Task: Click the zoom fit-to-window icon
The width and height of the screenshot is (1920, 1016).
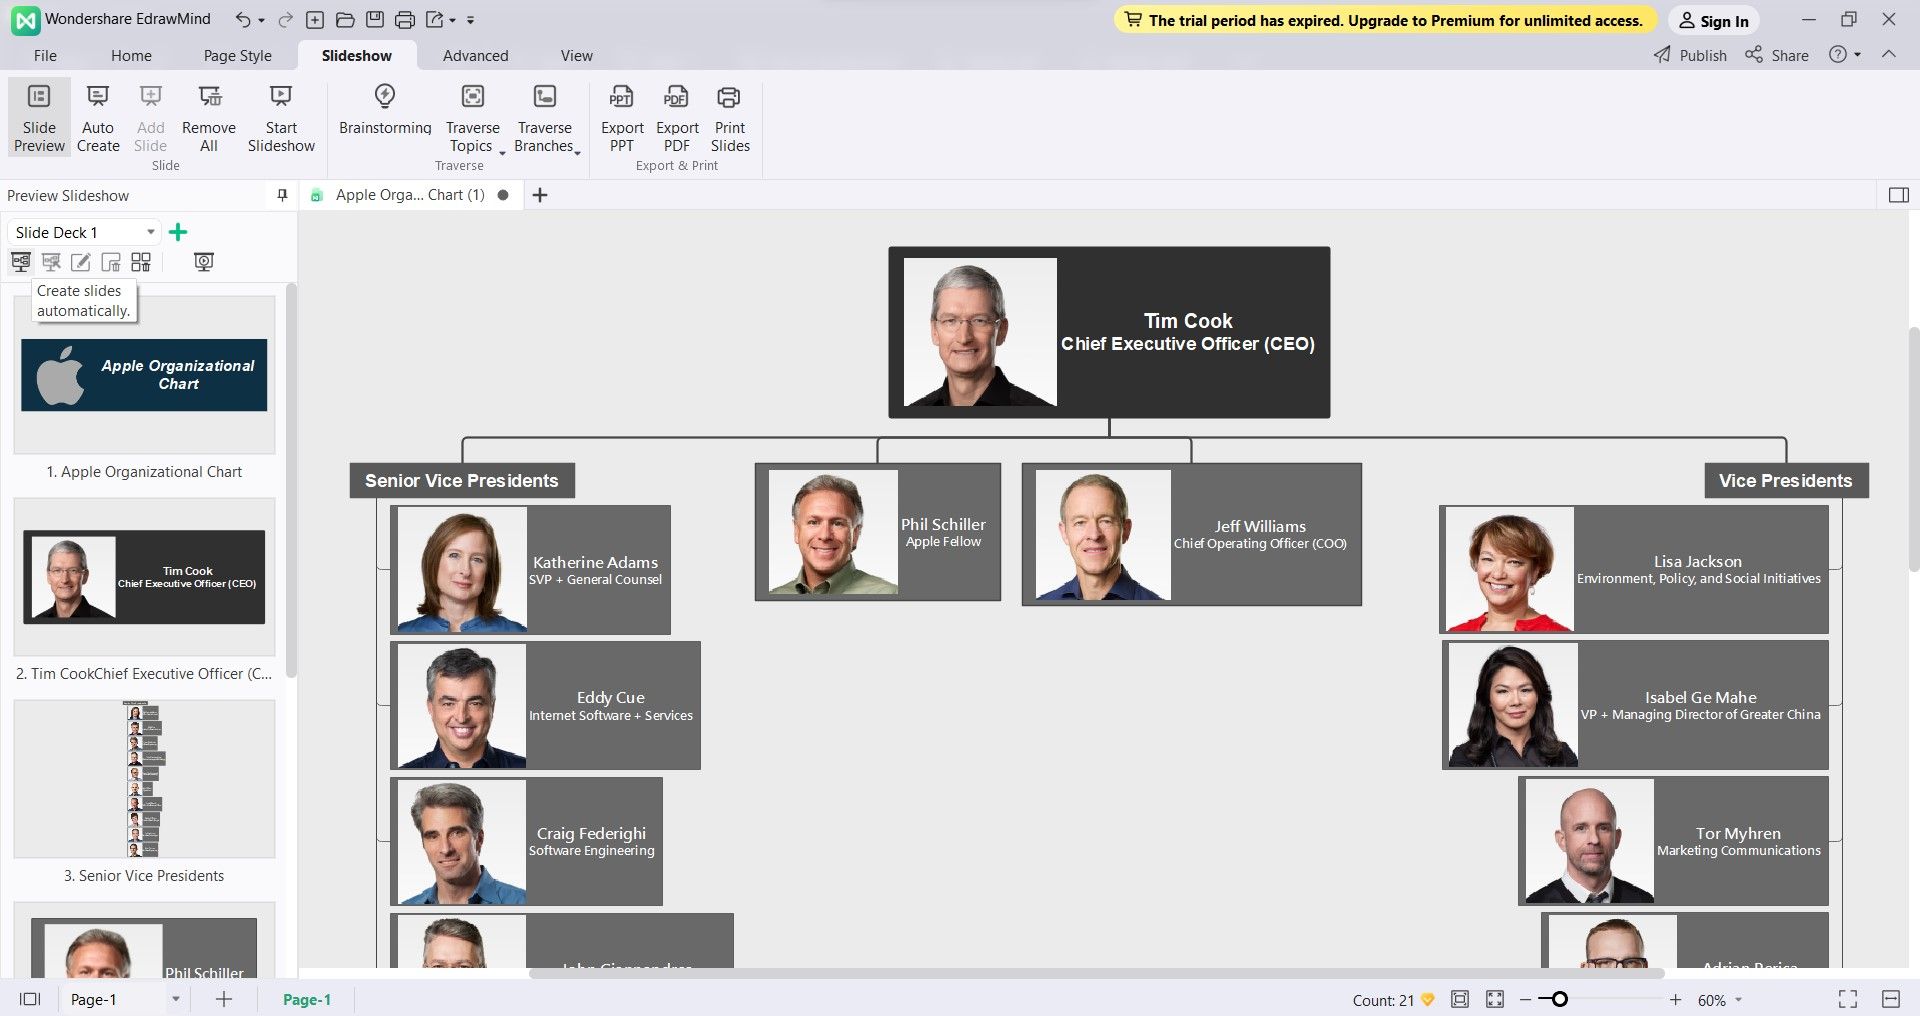Action: [1495, 999]
